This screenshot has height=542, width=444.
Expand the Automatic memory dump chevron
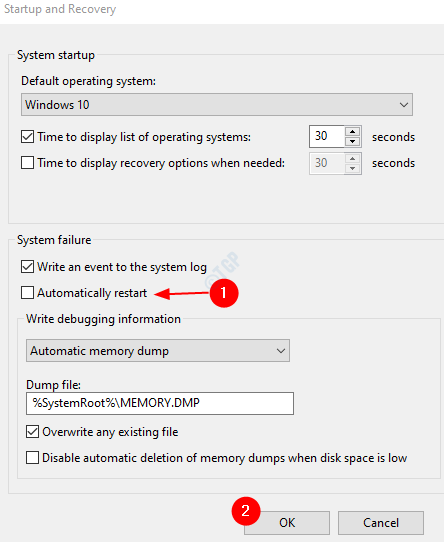[x=280, y=351]
